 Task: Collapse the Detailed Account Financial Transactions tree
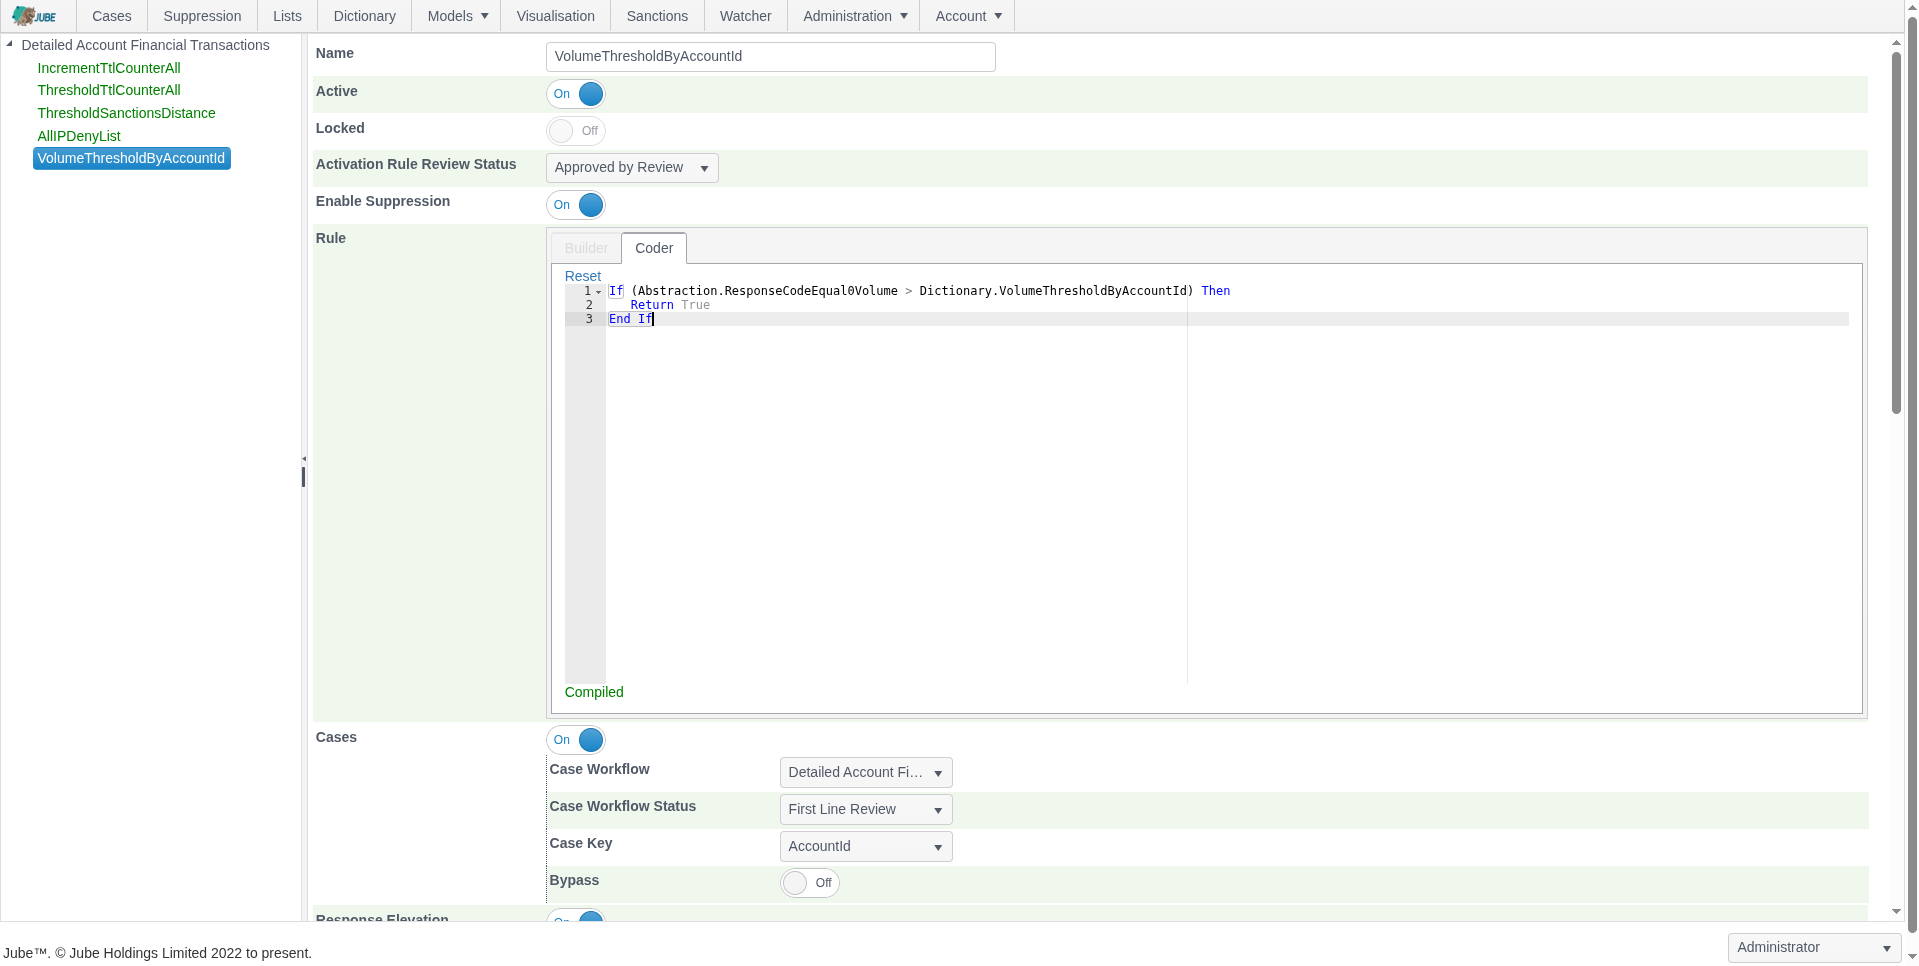[10, 44]
